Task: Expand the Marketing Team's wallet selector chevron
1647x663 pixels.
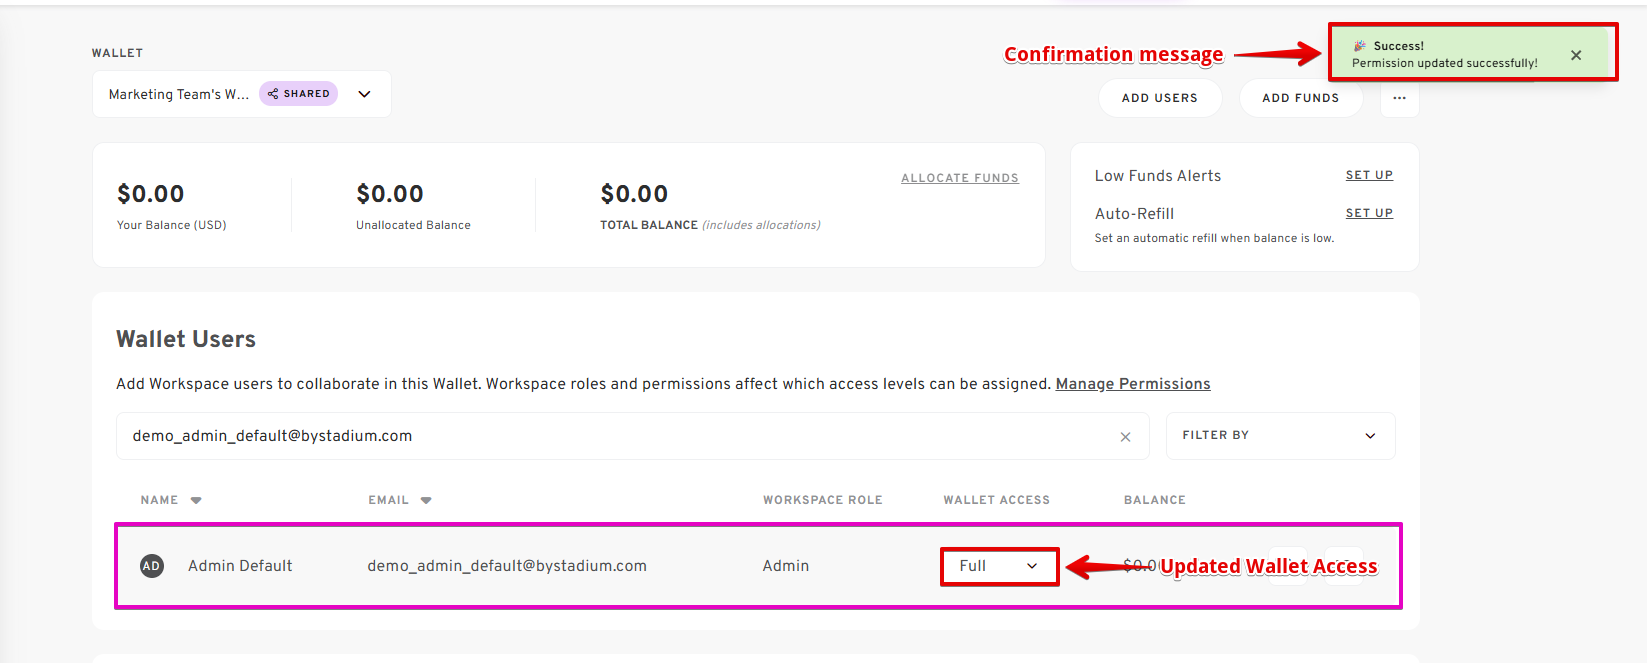Action: (365, 94)
